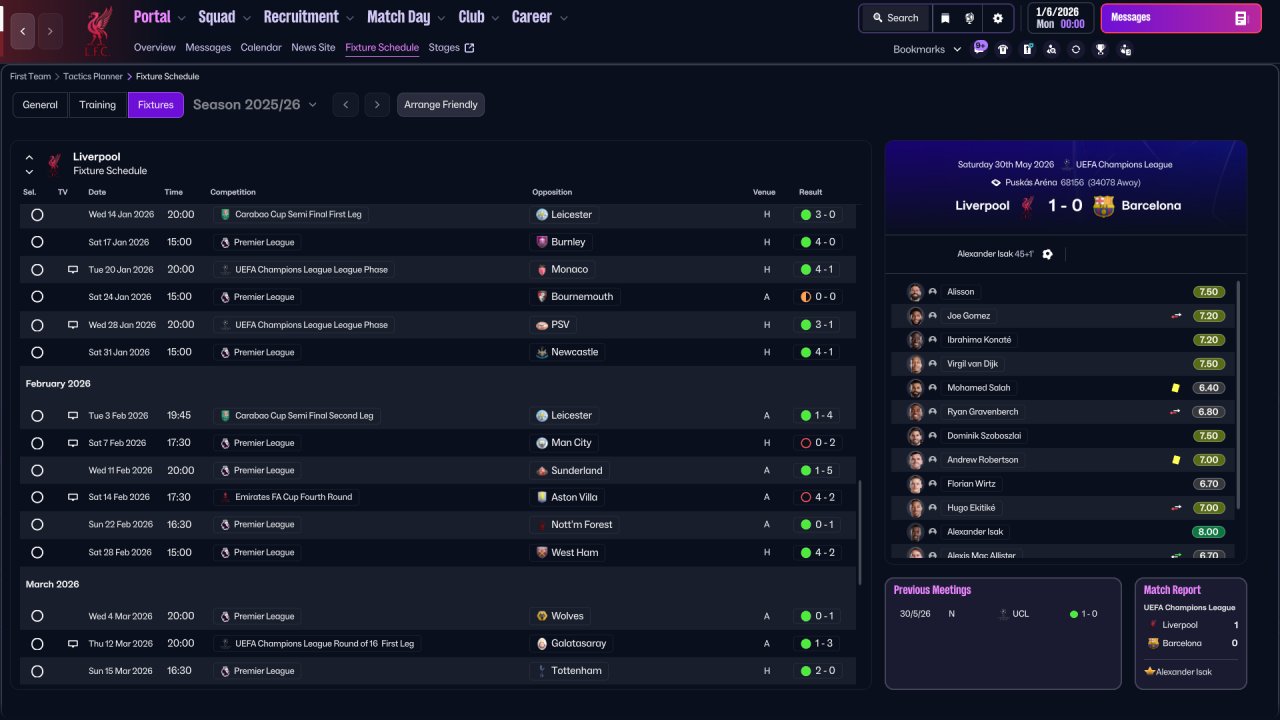Click Alisson's player portrait

pos(915,292)
